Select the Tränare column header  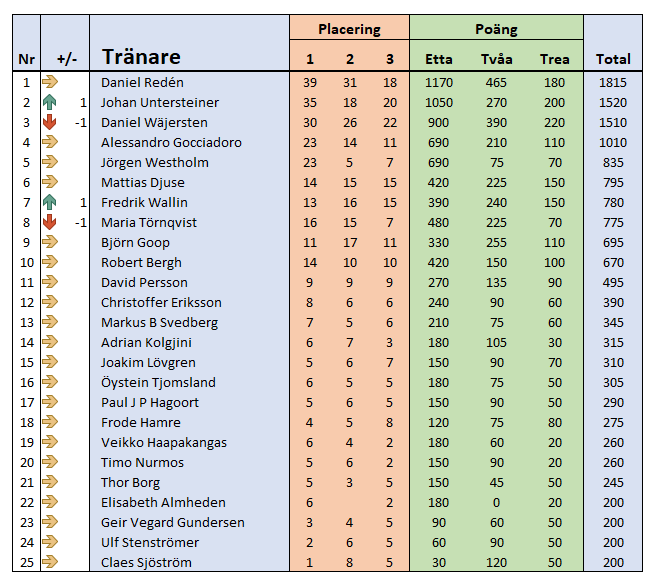click(141, 58)
